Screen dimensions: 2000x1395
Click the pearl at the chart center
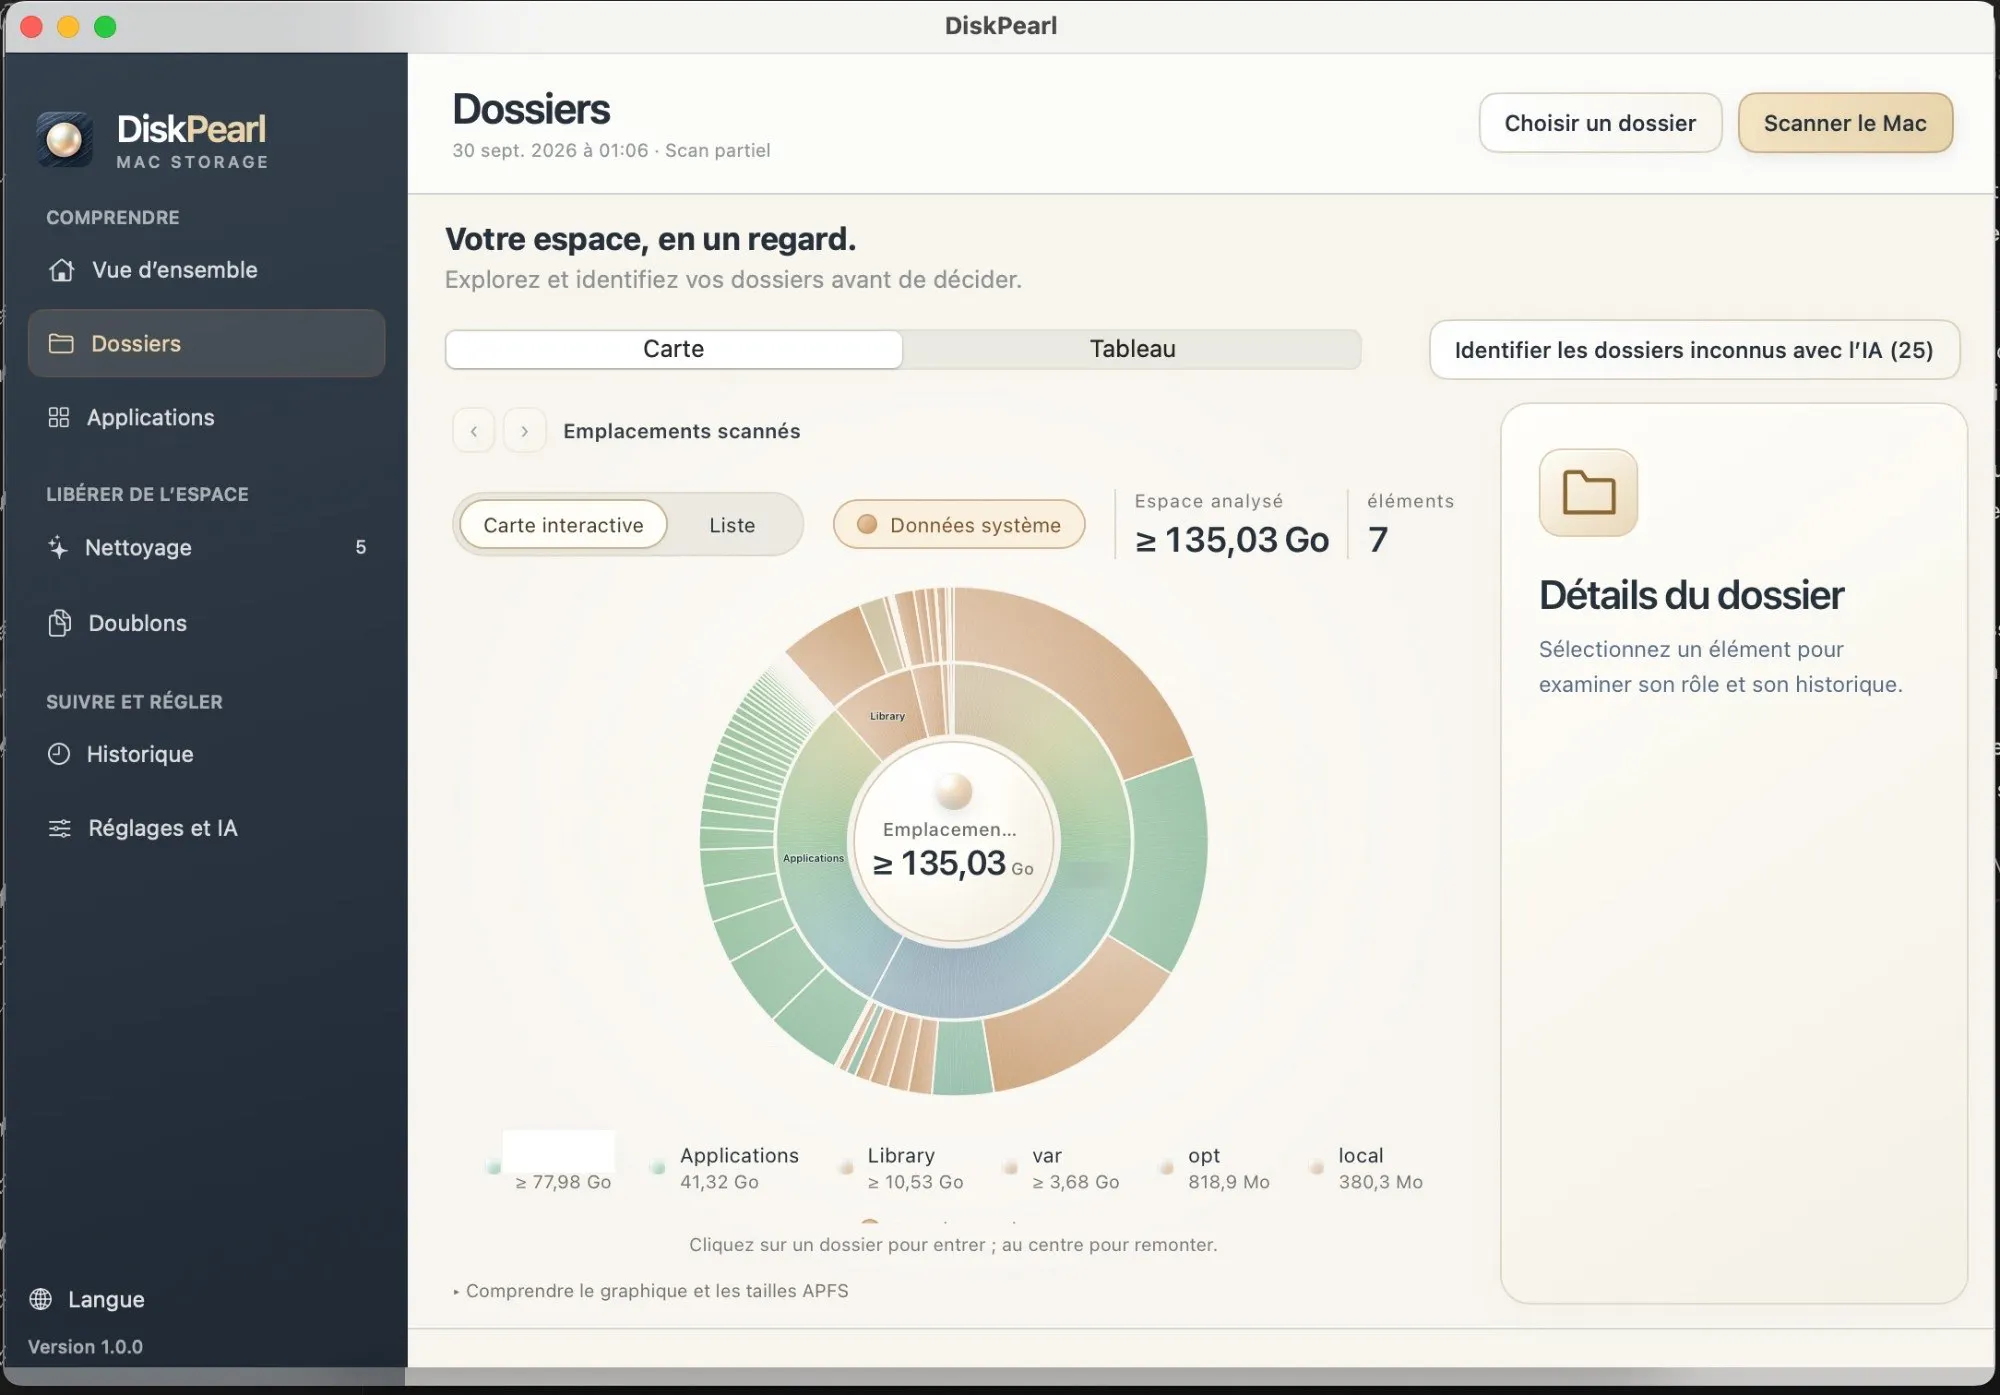[x=954, y=791]
